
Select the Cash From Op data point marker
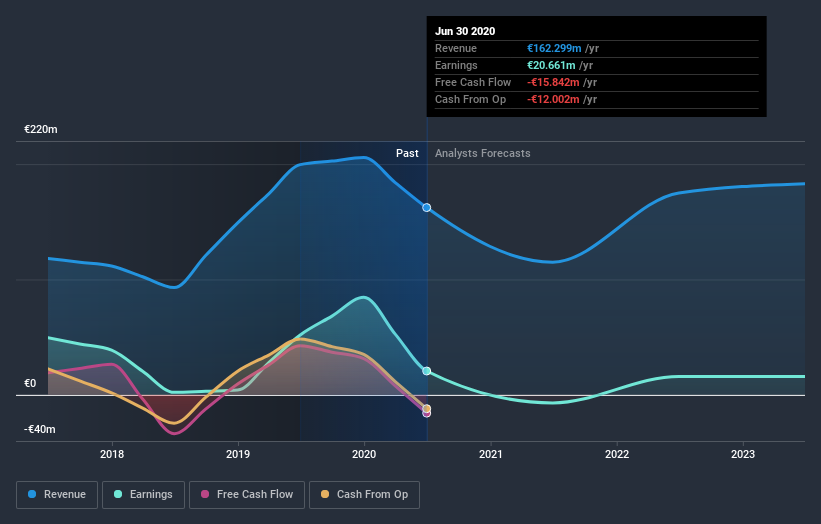(x=427, y=409)
